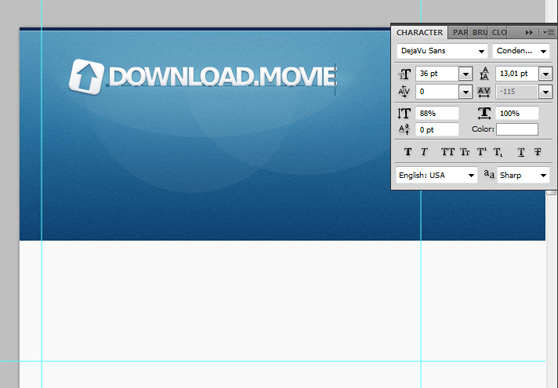Toggle Superscript style
Viewport: 558px width, 388px height.
pos(481,152)
